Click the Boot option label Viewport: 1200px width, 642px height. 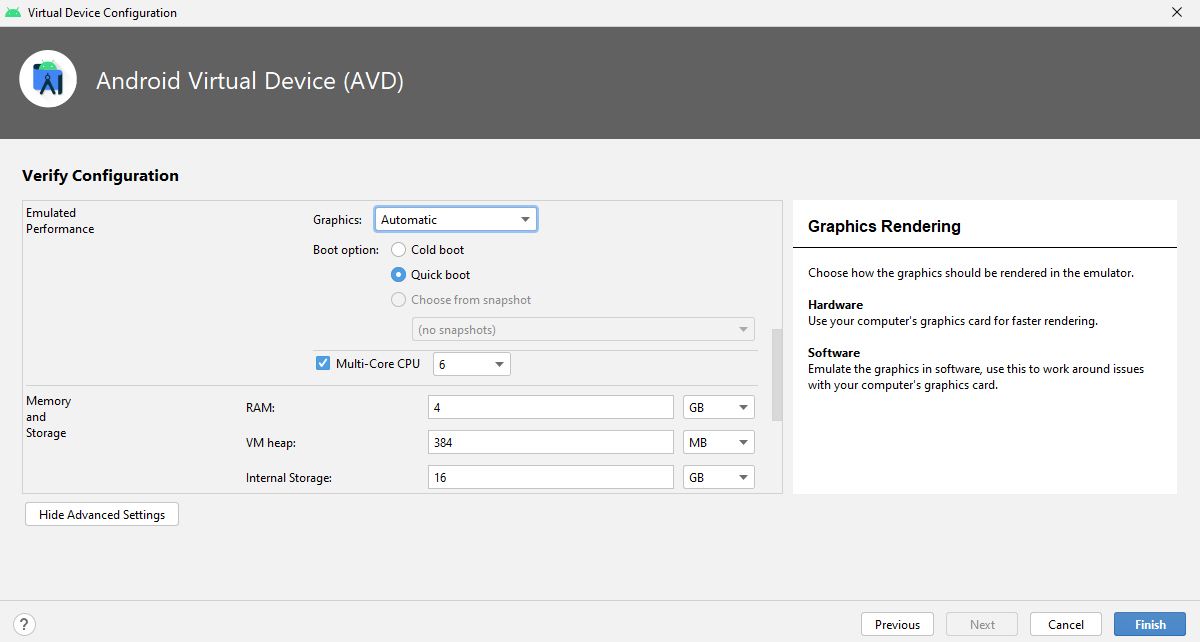pyautogui.click(x=346, y=250)
